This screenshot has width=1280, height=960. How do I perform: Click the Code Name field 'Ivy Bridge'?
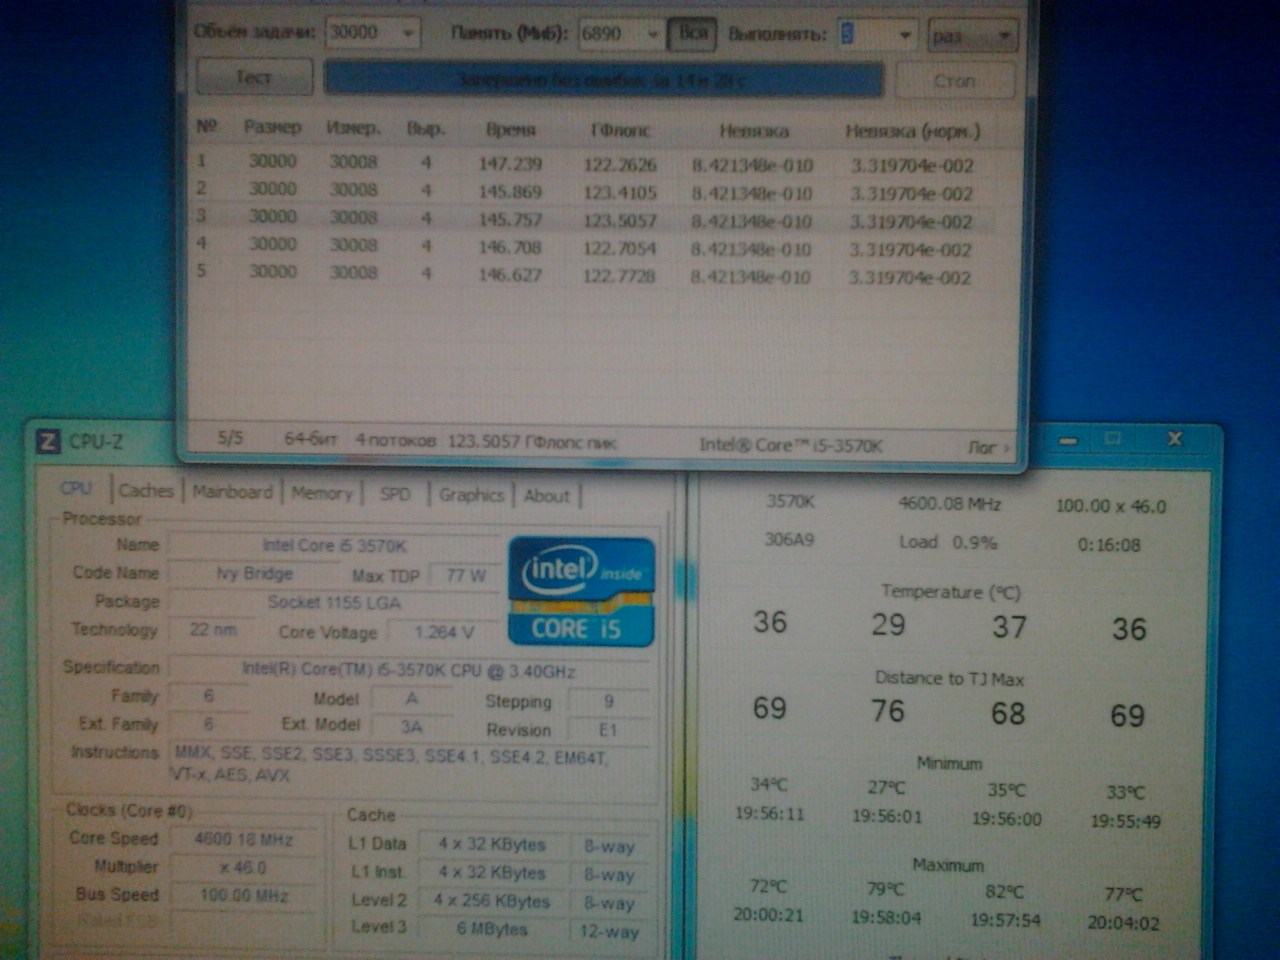click(254, 574)
